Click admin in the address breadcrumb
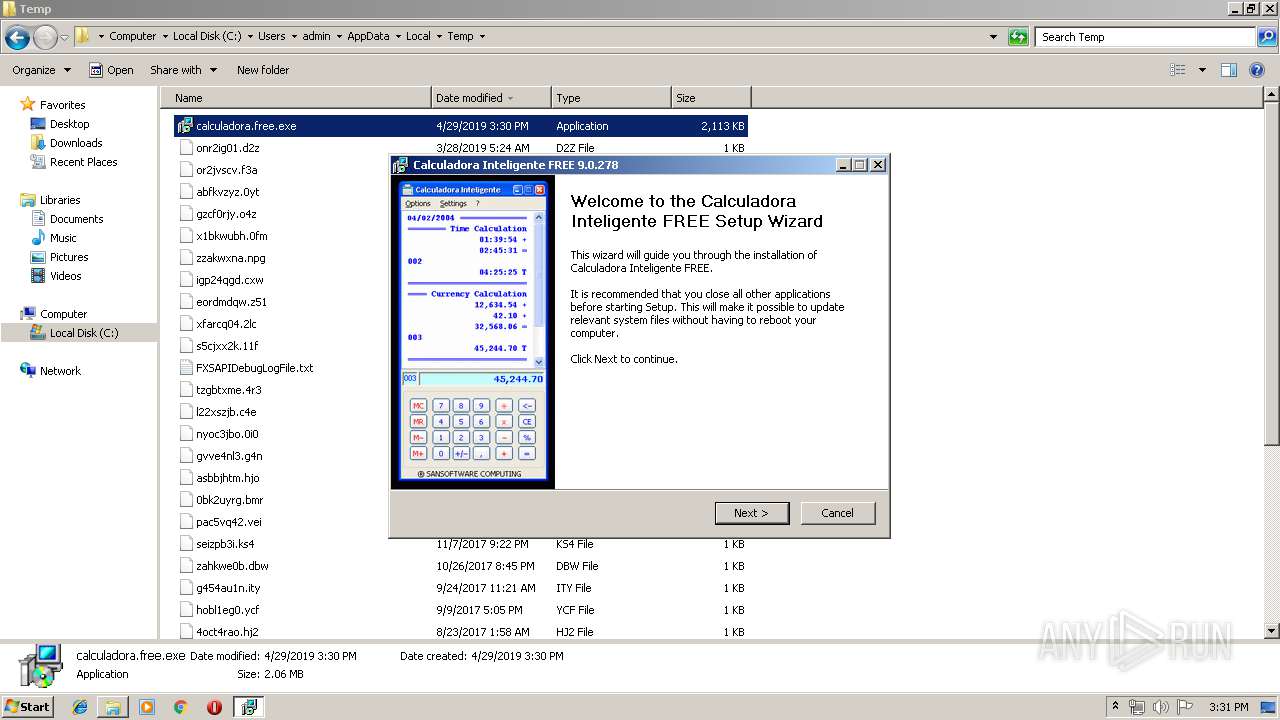 coord(316,36)
